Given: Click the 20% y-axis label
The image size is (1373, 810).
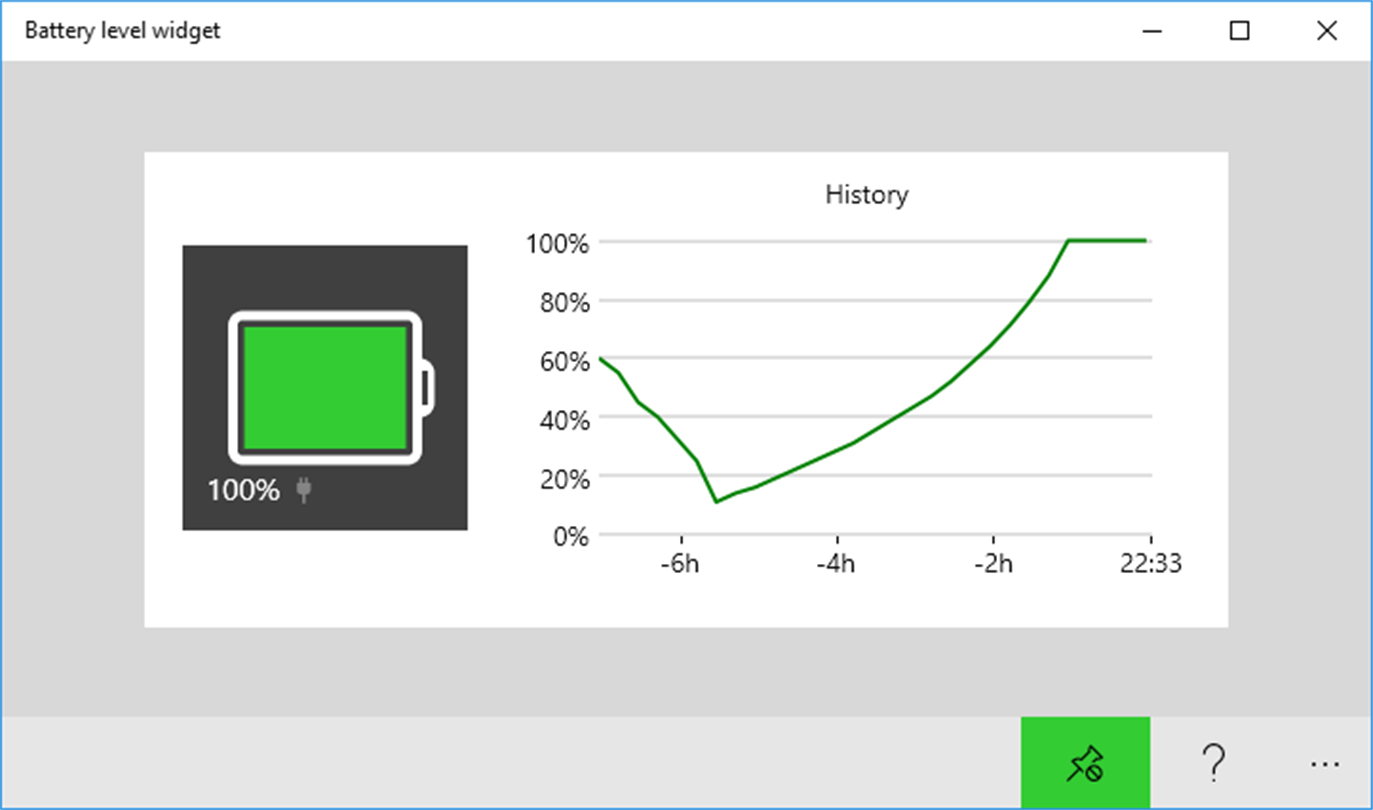Looking at the screenshot, I should [x=565, y=478].
